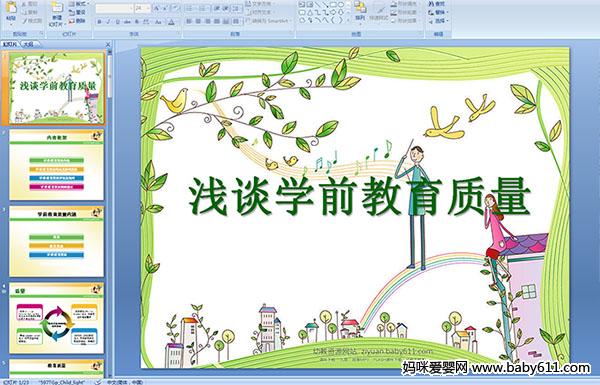This screenshot has height=385, width=600.
Task: Open Shape Effects options
Action: (406, 20)
